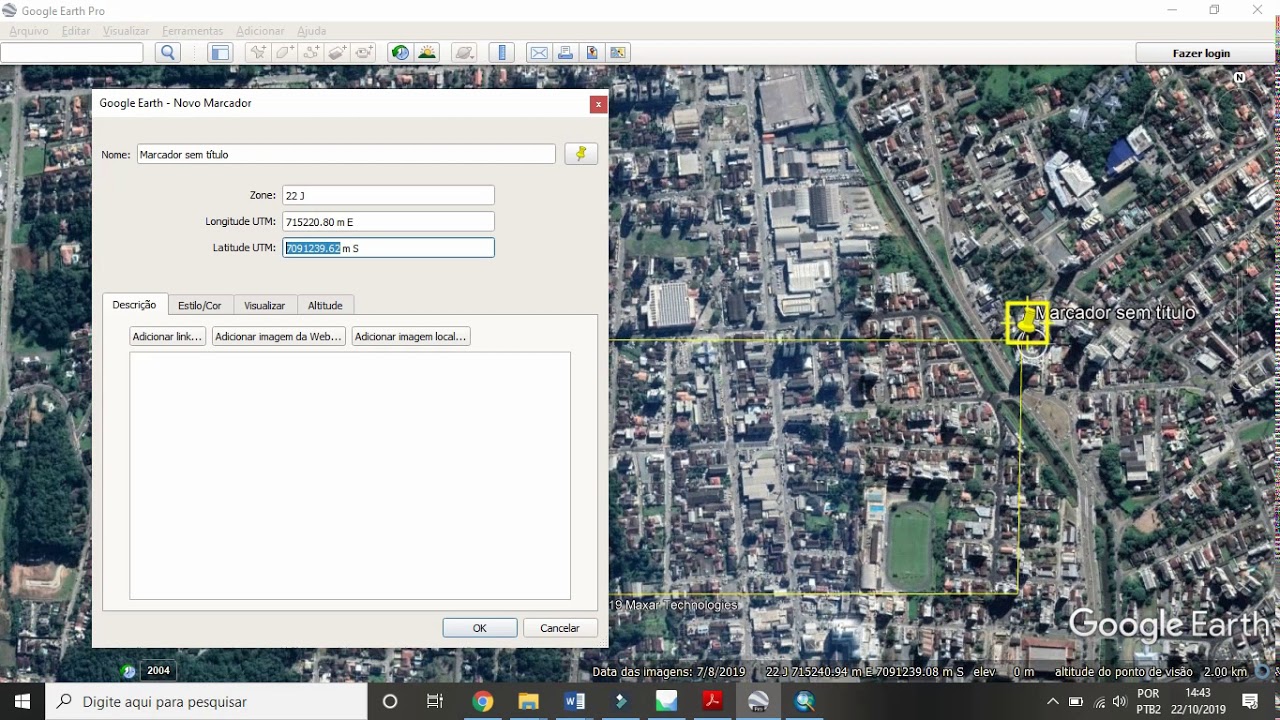The height and width of the screenshot is (720, 1280).
Task: Click the historical imagery icon next to 2004
Action: click(128, 671)
